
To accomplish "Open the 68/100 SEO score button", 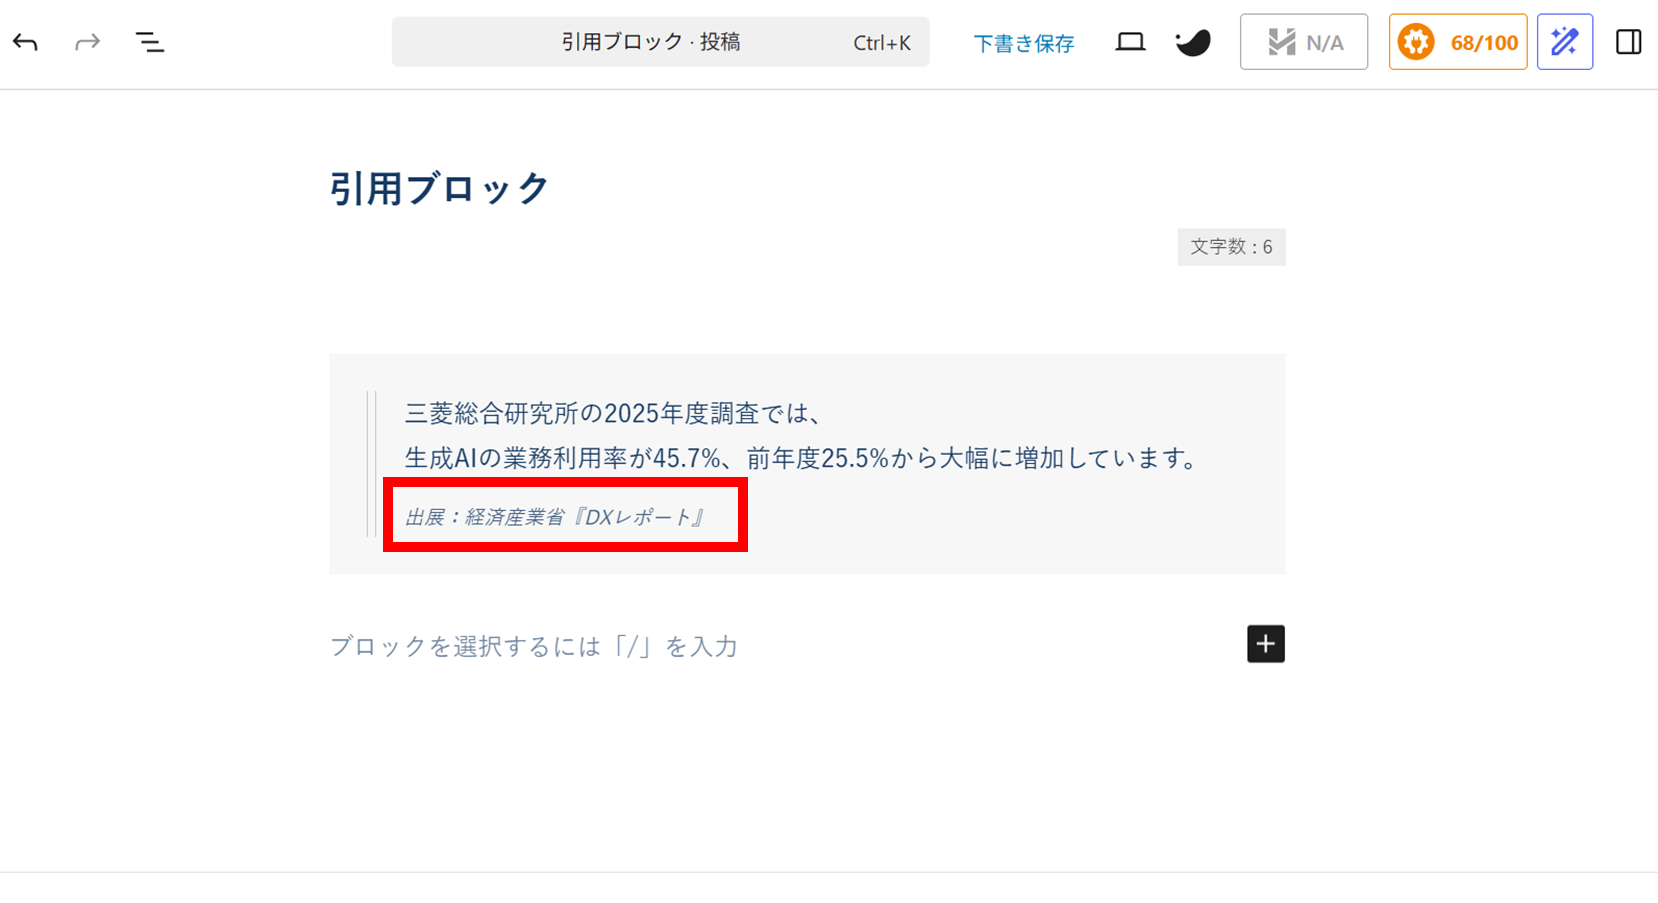I will point(1458,42).
